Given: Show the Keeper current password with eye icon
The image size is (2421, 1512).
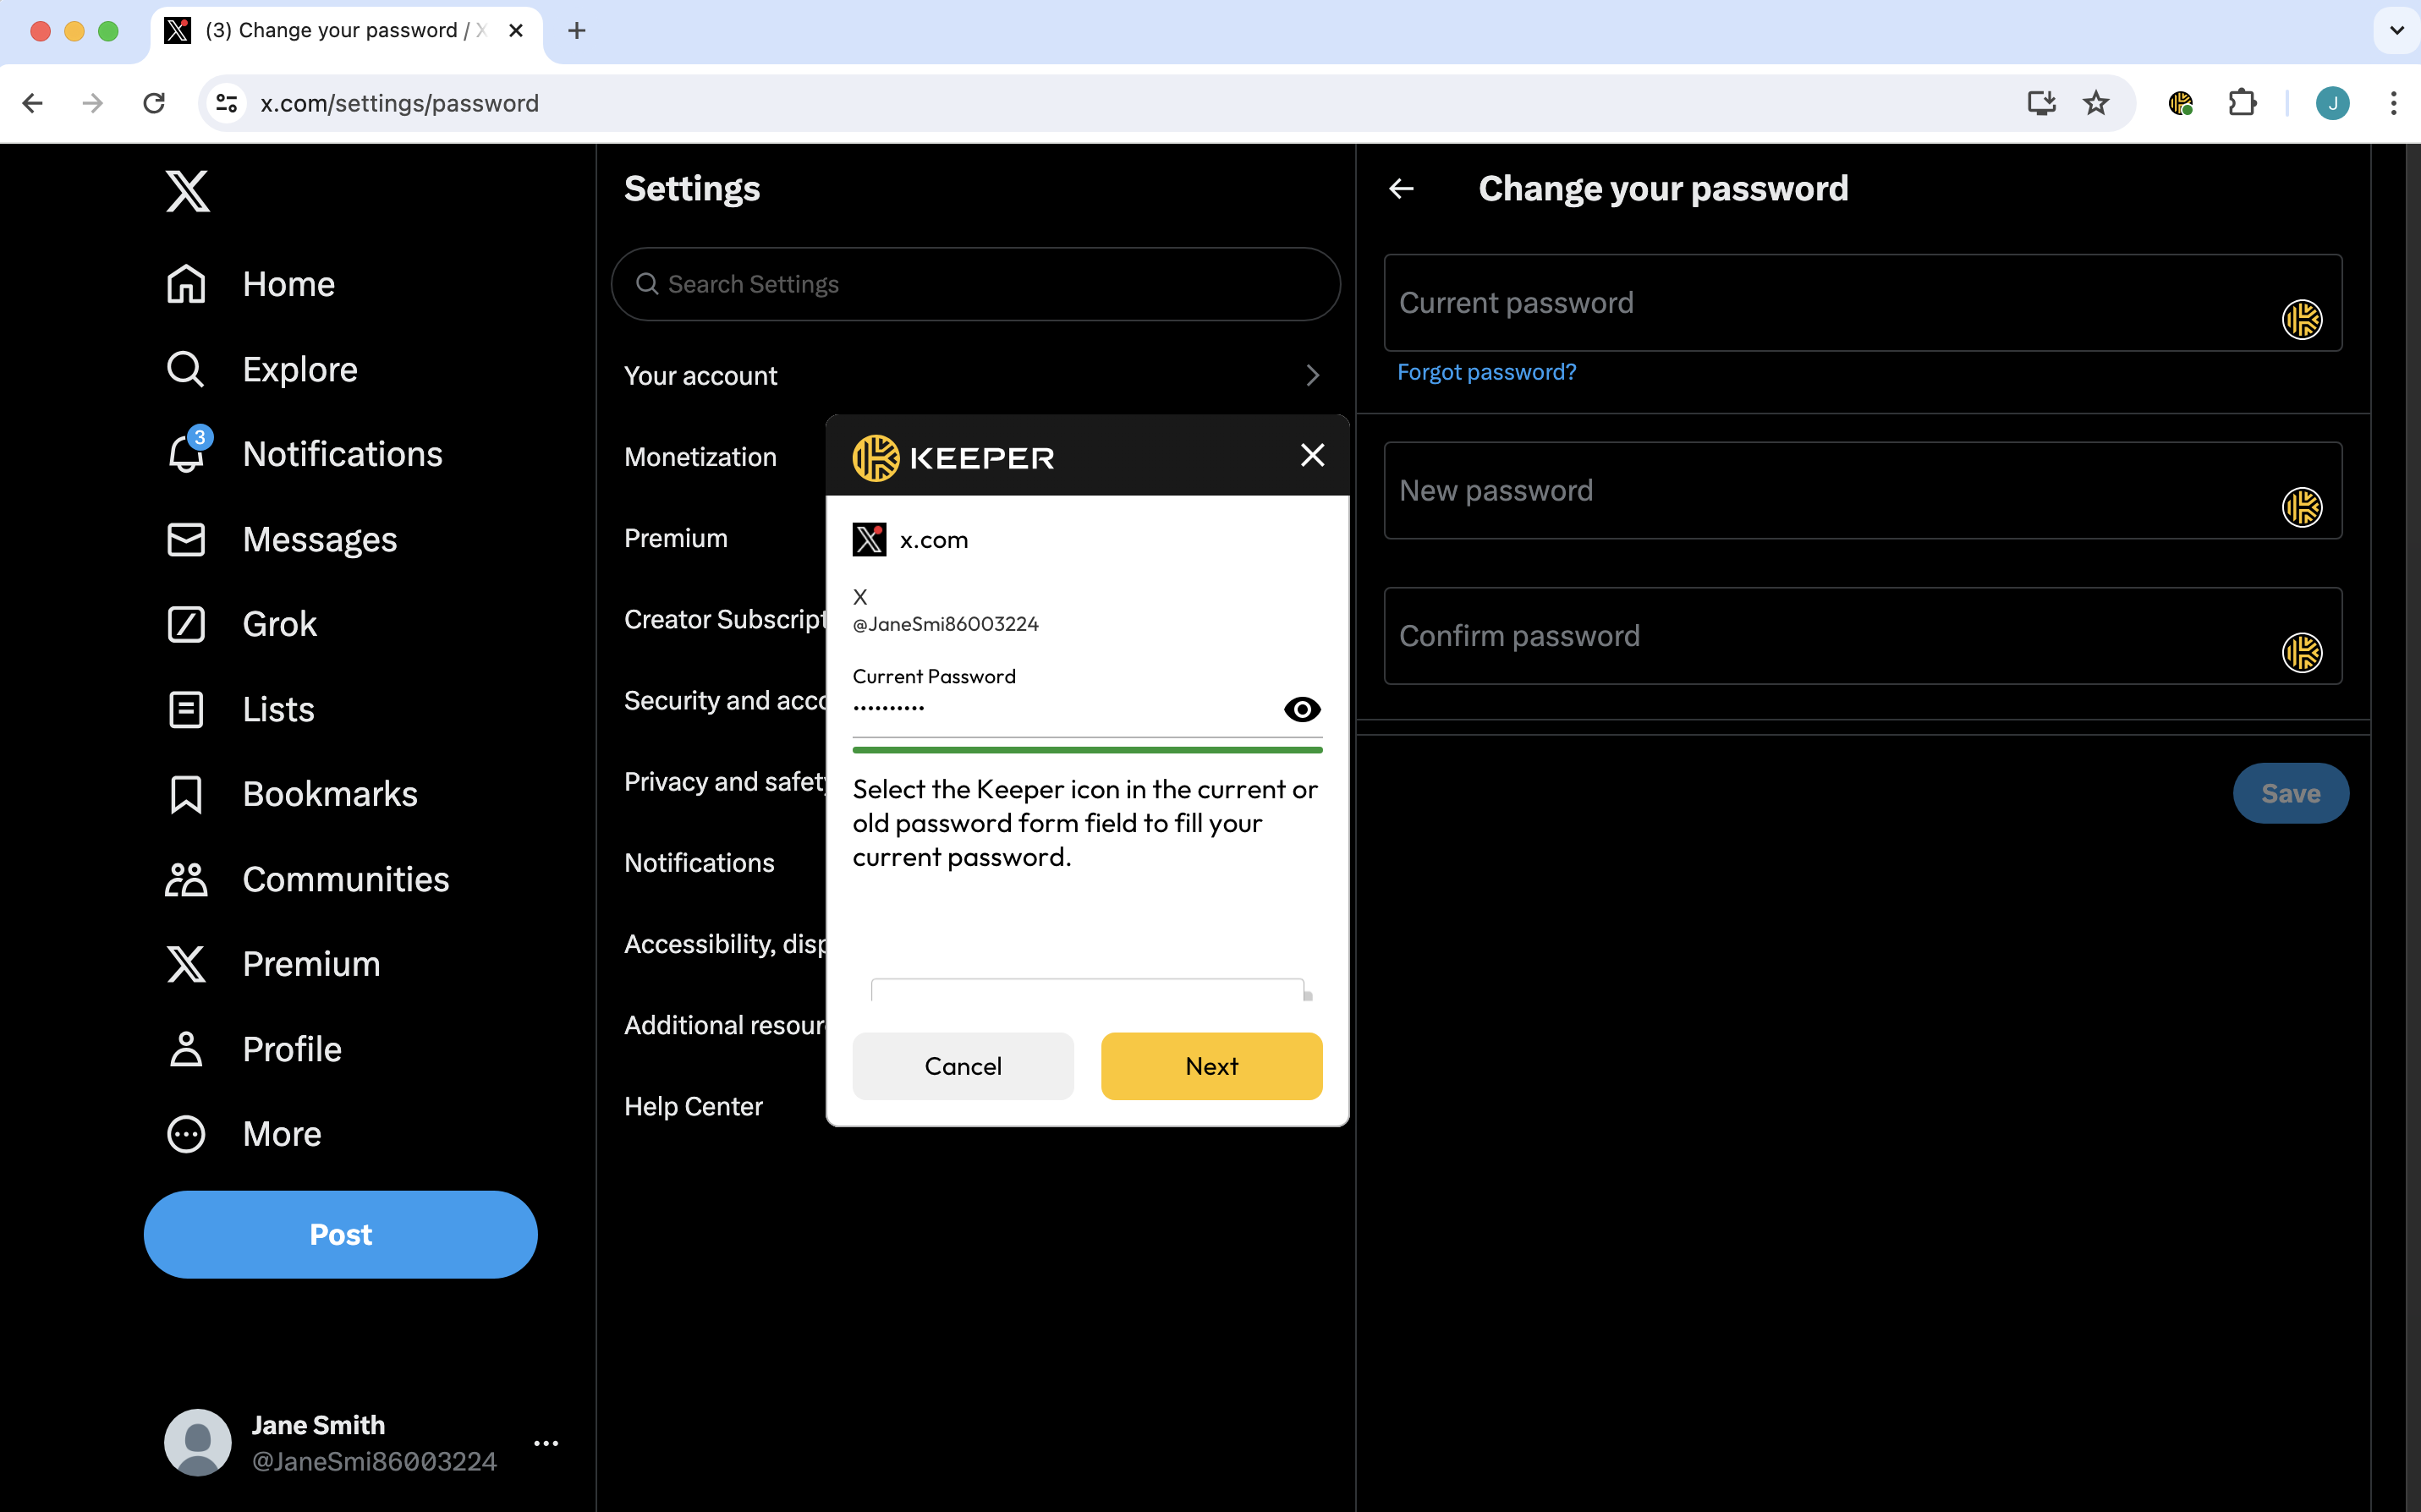Looking at the screenshot, I should click(1301, 709).
